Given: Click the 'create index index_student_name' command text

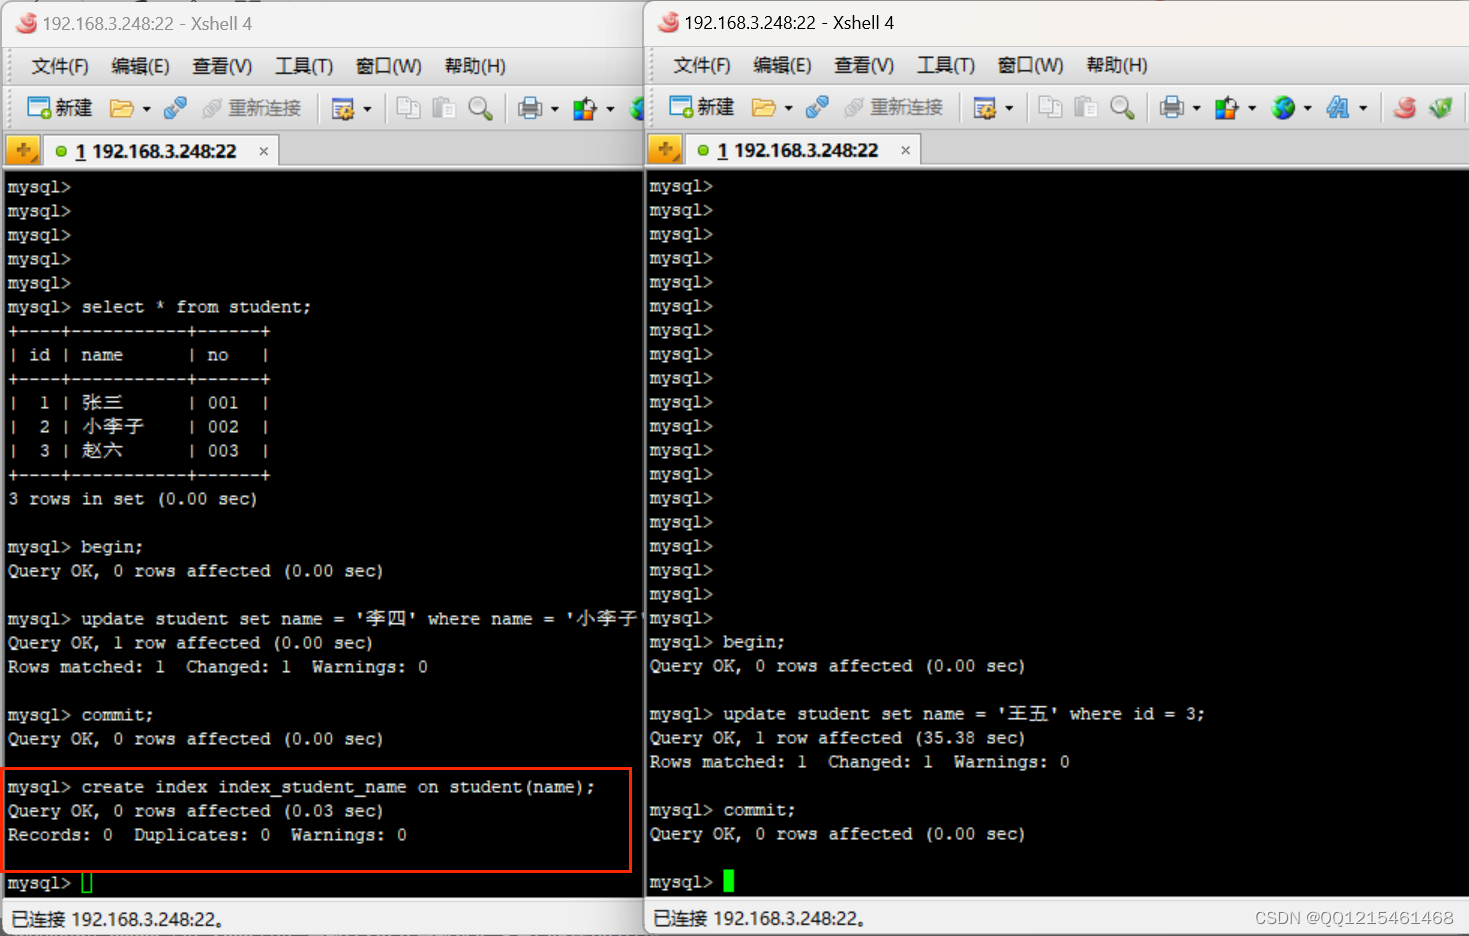Looking at the screenshot, I should point(338,787).
